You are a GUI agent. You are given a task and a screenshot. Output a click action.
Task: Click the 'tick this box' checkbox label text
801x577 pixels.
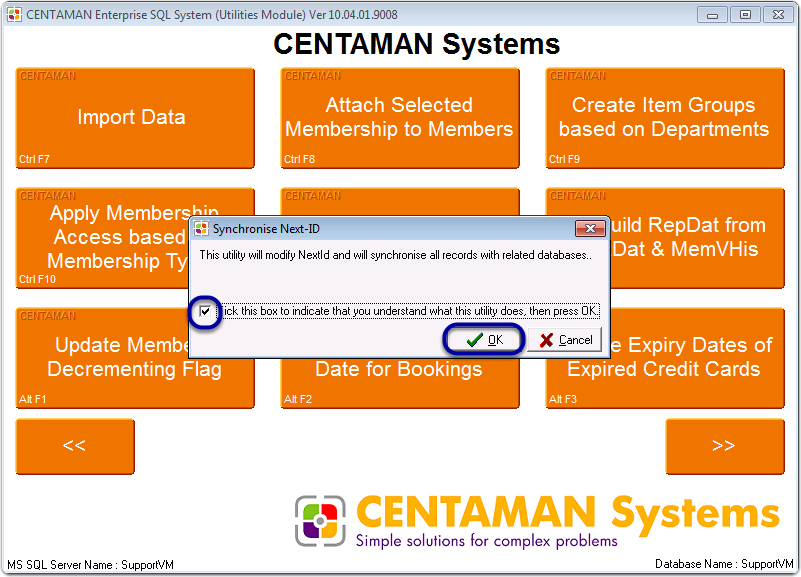tap(410, 311)
